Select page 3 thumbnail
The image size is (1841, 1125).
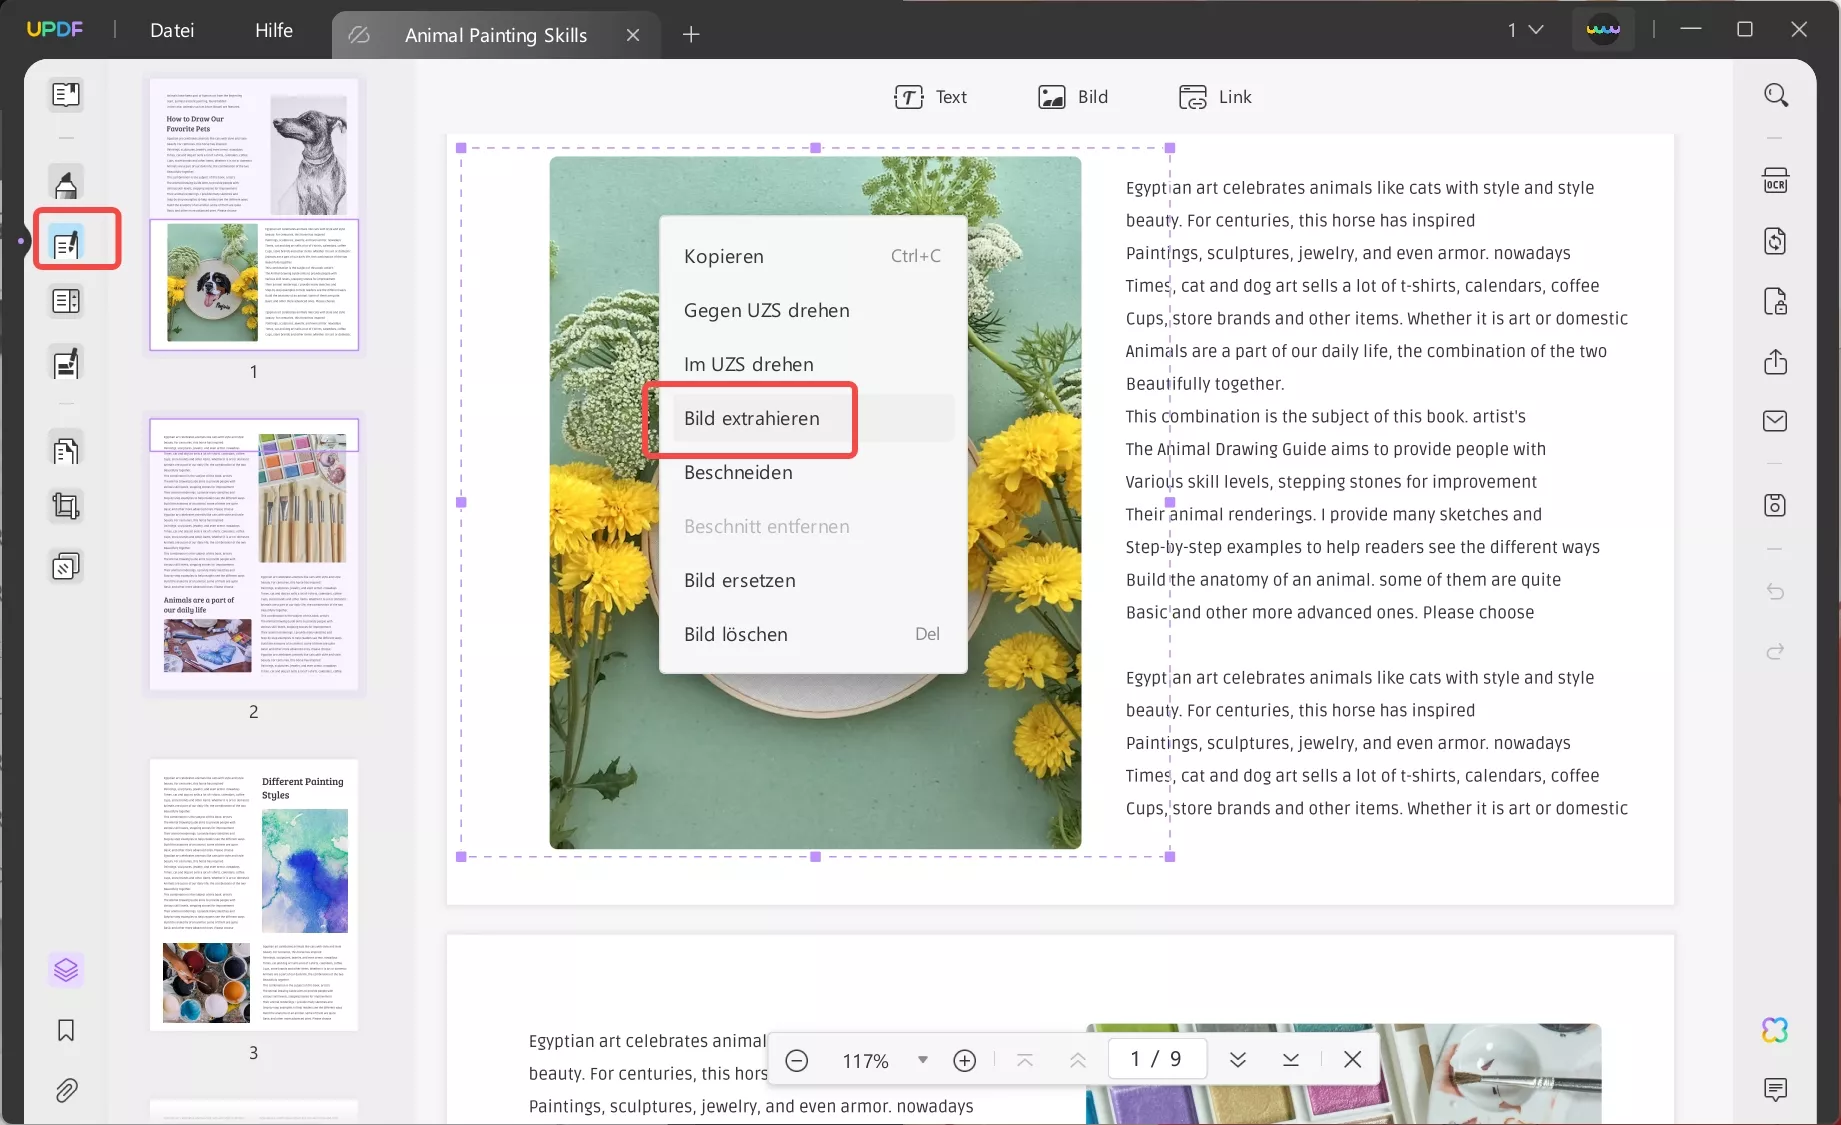pos(254,895)
